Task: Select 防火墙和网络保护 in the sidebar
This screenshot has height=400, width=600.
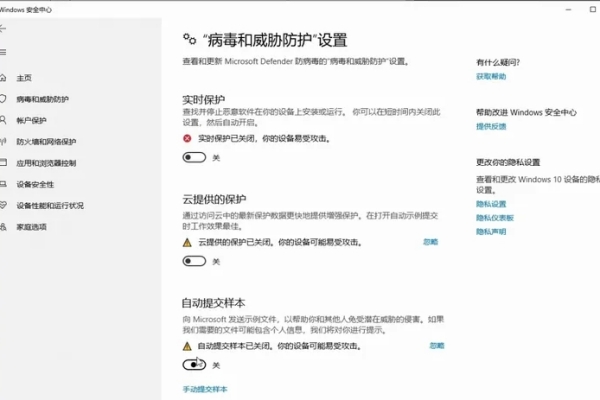Action: [x=46, y=142]
